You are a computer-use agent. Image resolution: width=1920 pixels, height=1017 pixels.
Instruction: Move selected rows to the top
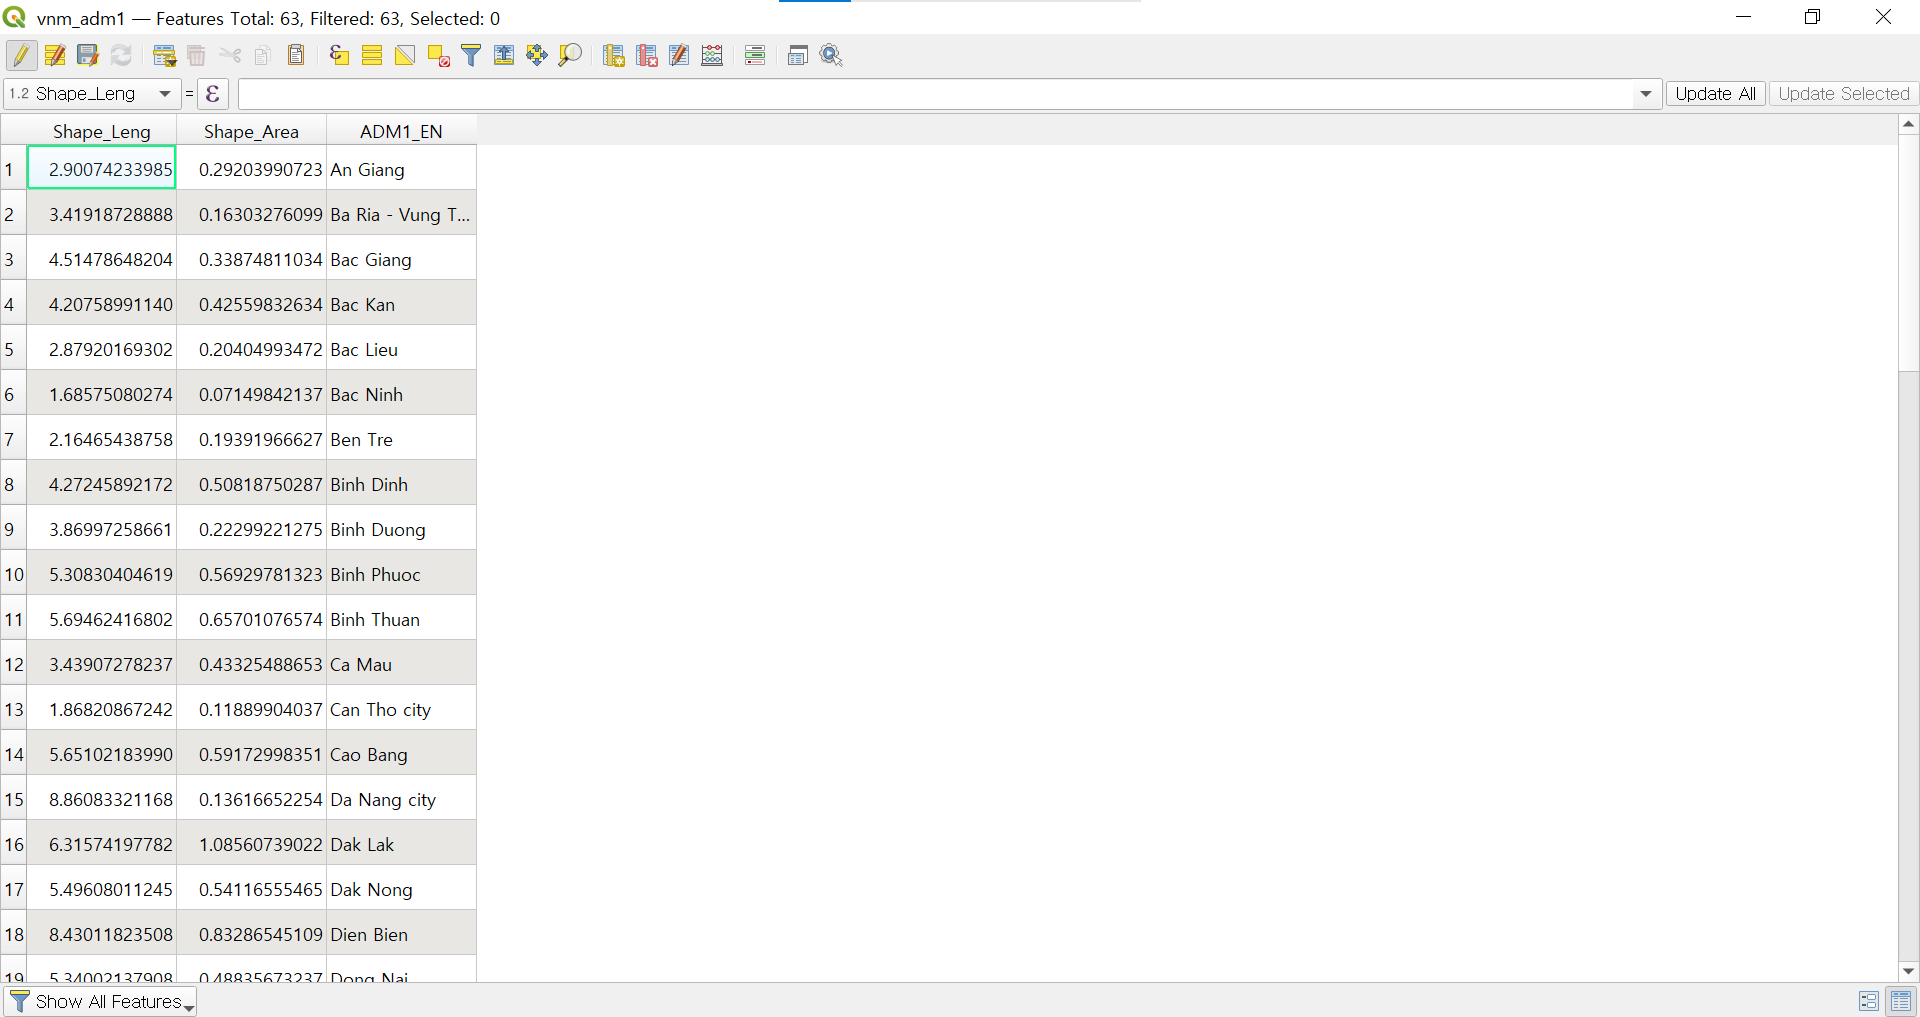pos(504,56)
